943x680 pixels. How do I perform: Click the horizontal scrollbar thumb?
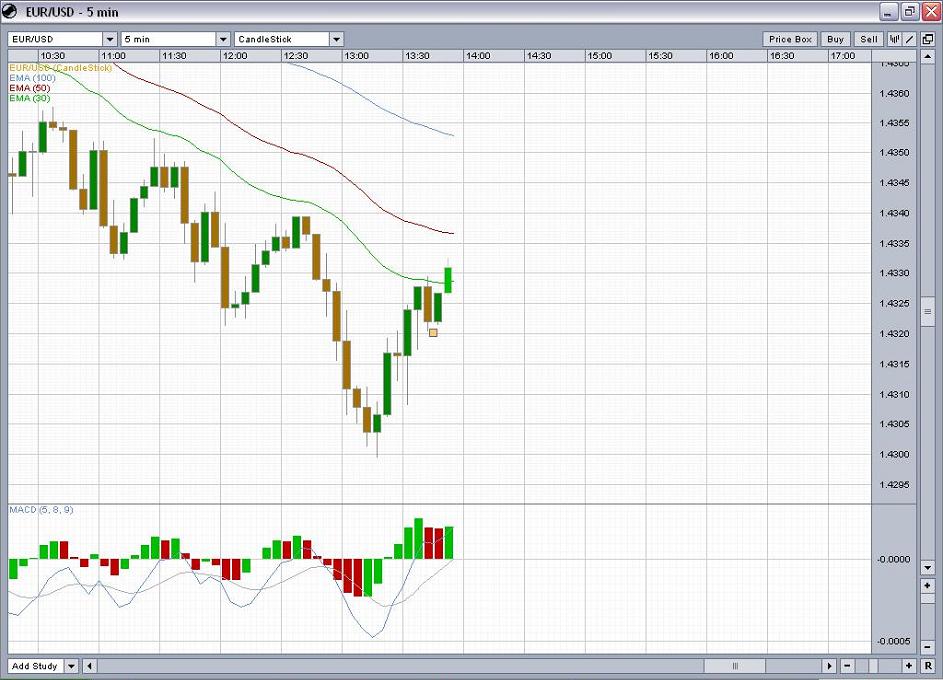[736, 665]
